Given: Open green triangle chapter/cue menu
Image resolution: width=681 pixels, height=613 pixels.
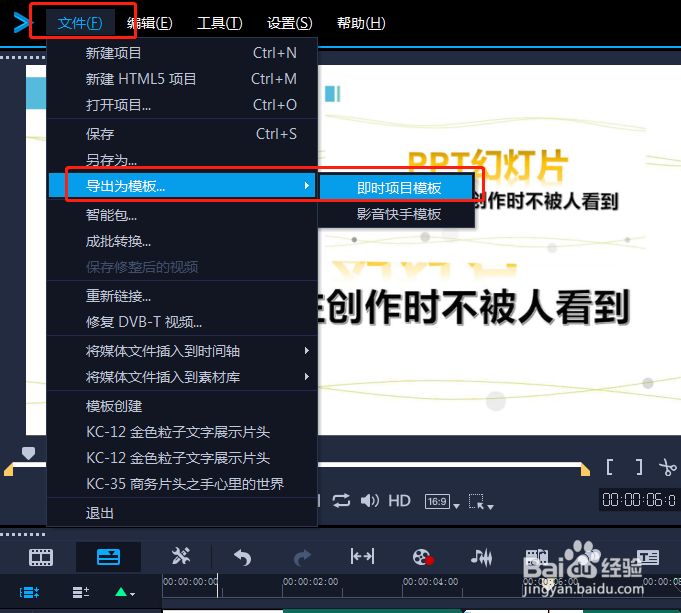Looking at the screenshot, I should point(125,592).
